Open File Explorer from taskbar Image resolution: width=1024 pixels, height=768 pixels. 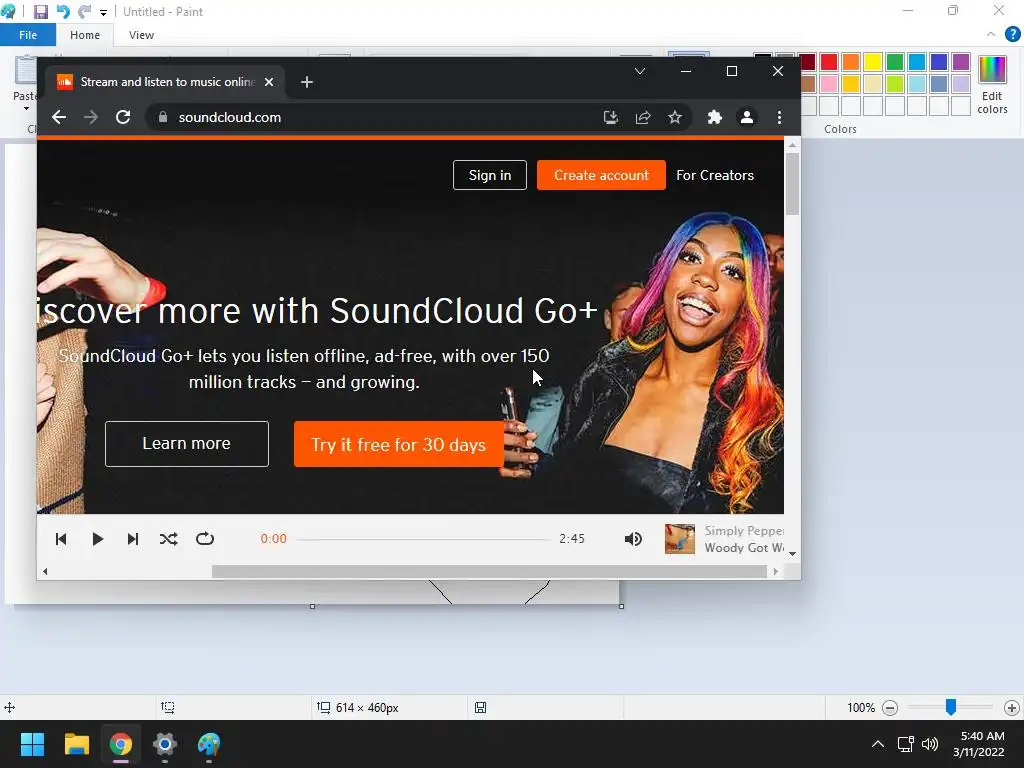pos(76,744)
